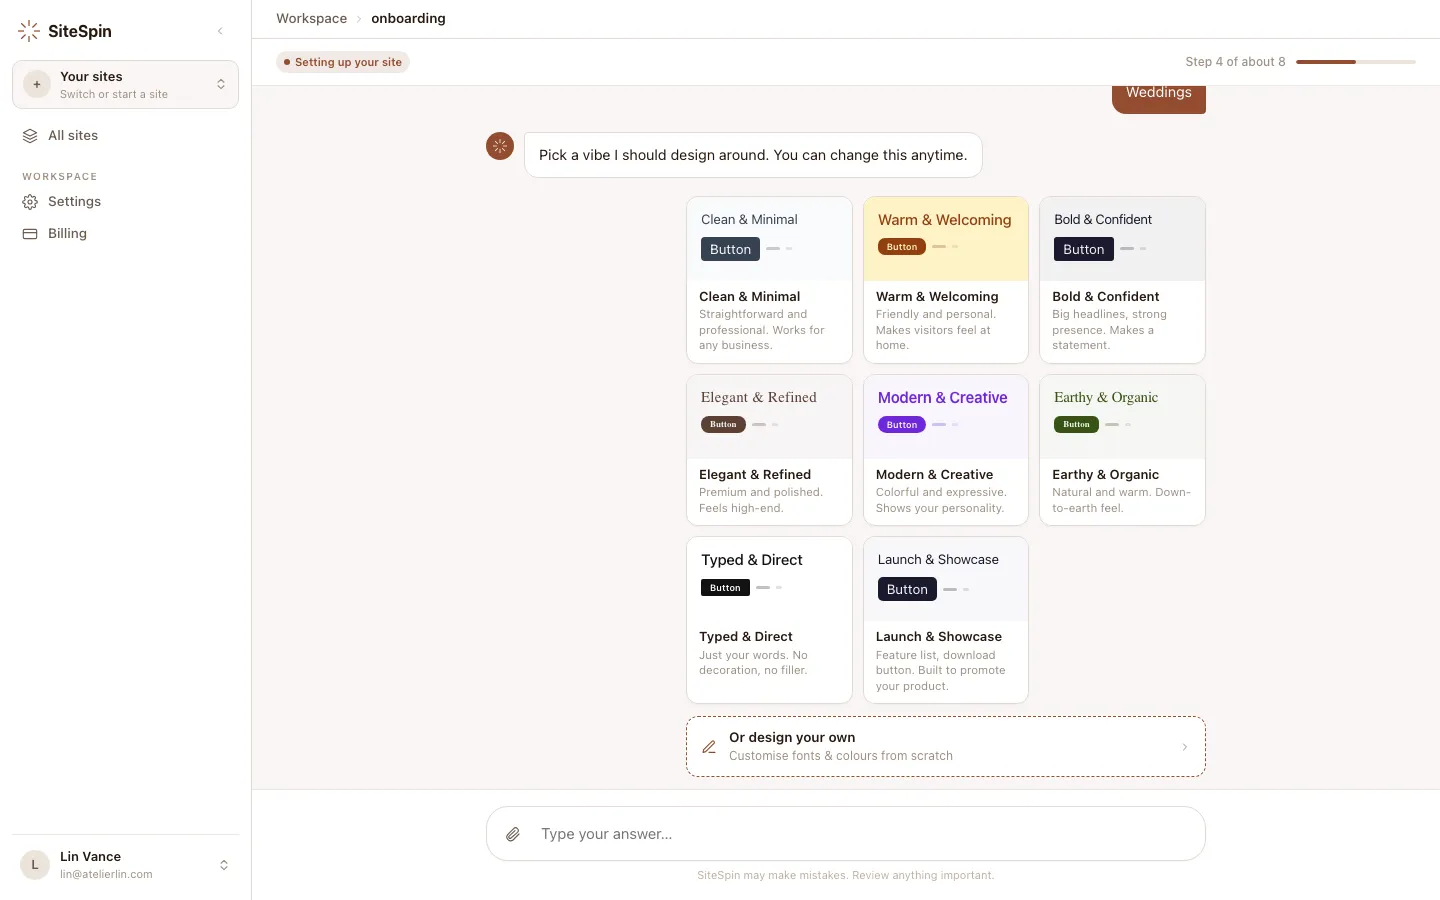This screenshot has width=1440, height=900.
Task: Open the Billing page
Action: coord(125,234)
